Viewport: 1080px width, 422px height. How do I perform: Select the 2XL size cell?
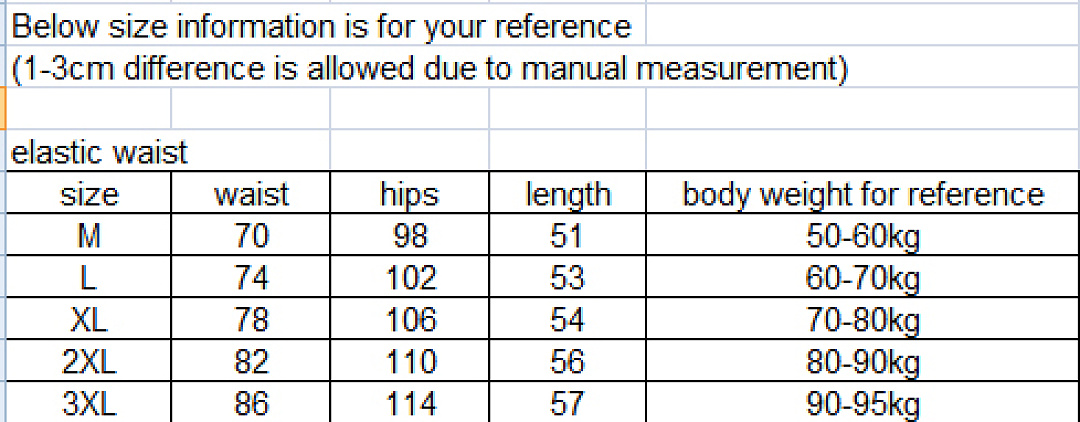89,361
